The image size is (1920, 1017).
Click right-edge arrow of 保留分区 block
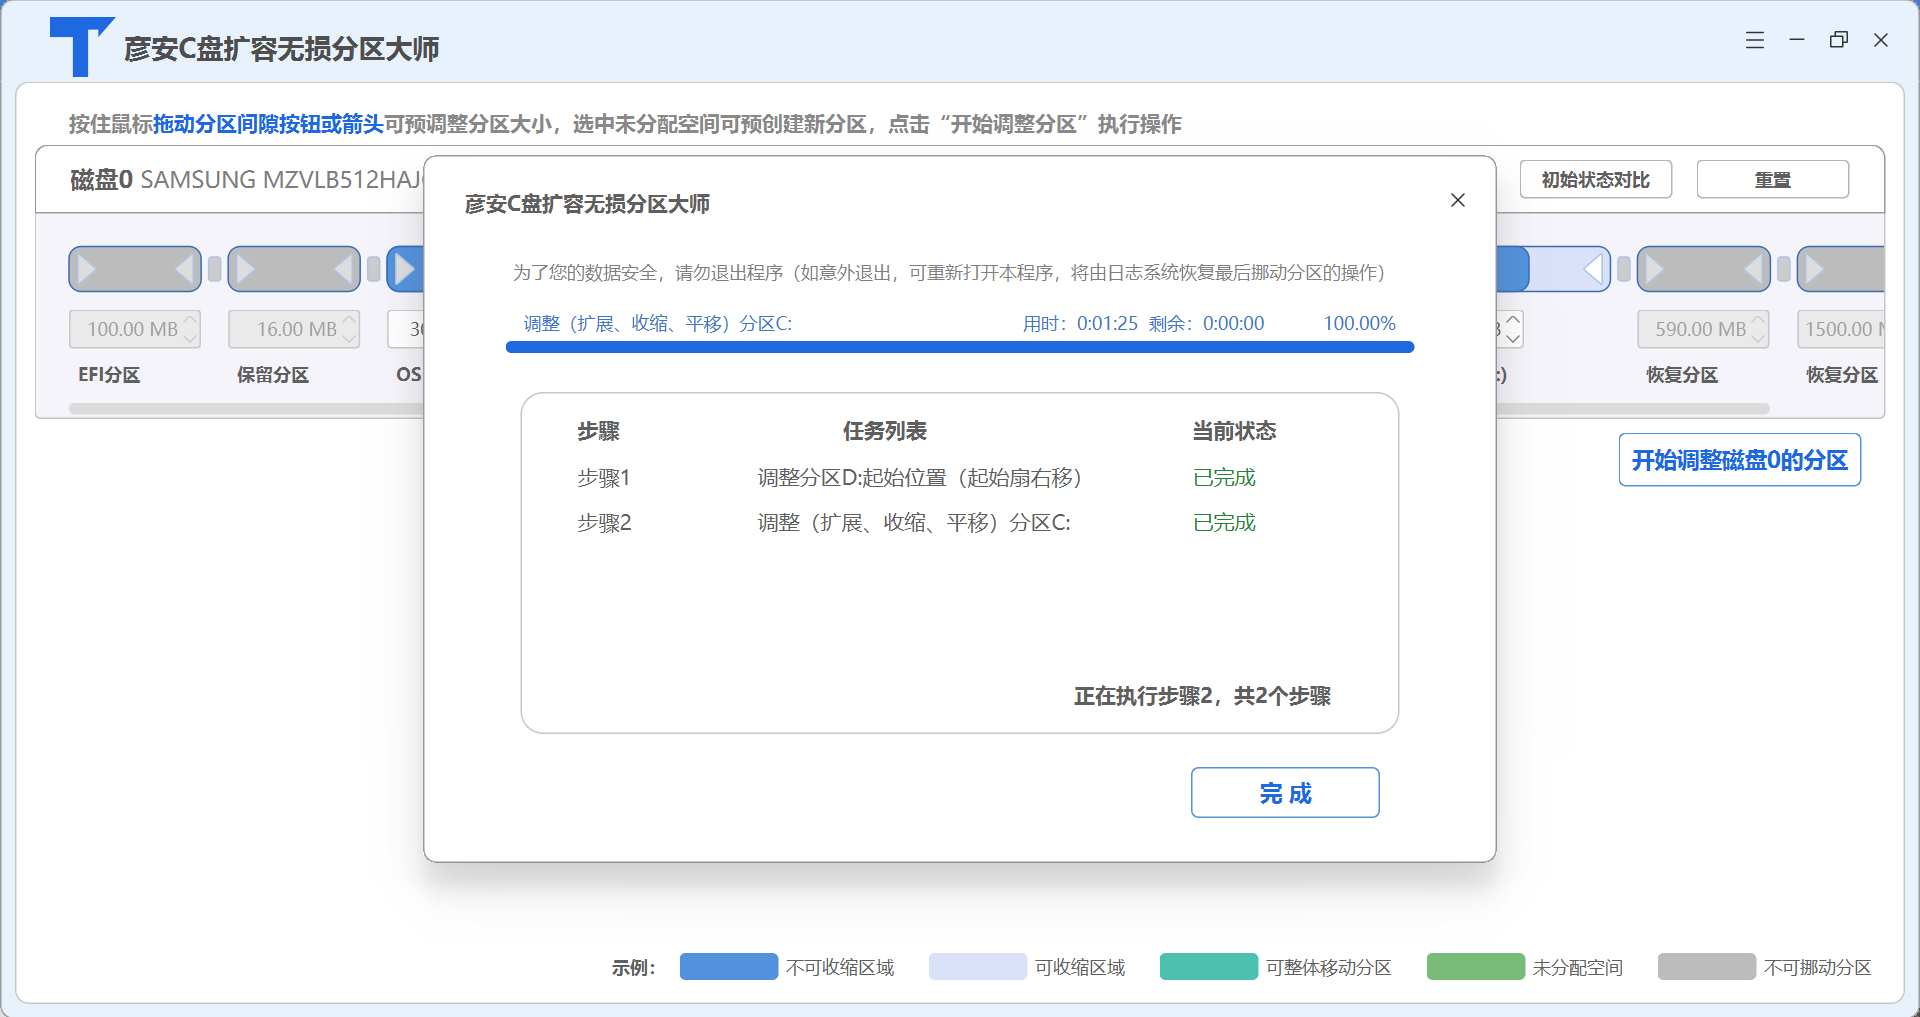tap(343, 269)
